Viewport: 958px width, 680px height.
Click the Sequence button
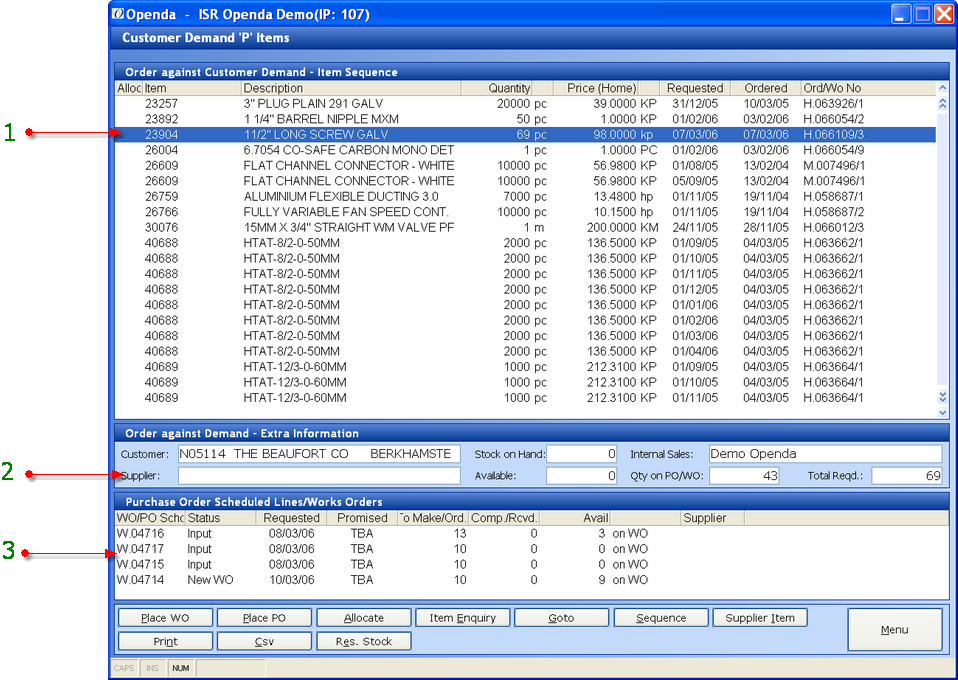661,618
